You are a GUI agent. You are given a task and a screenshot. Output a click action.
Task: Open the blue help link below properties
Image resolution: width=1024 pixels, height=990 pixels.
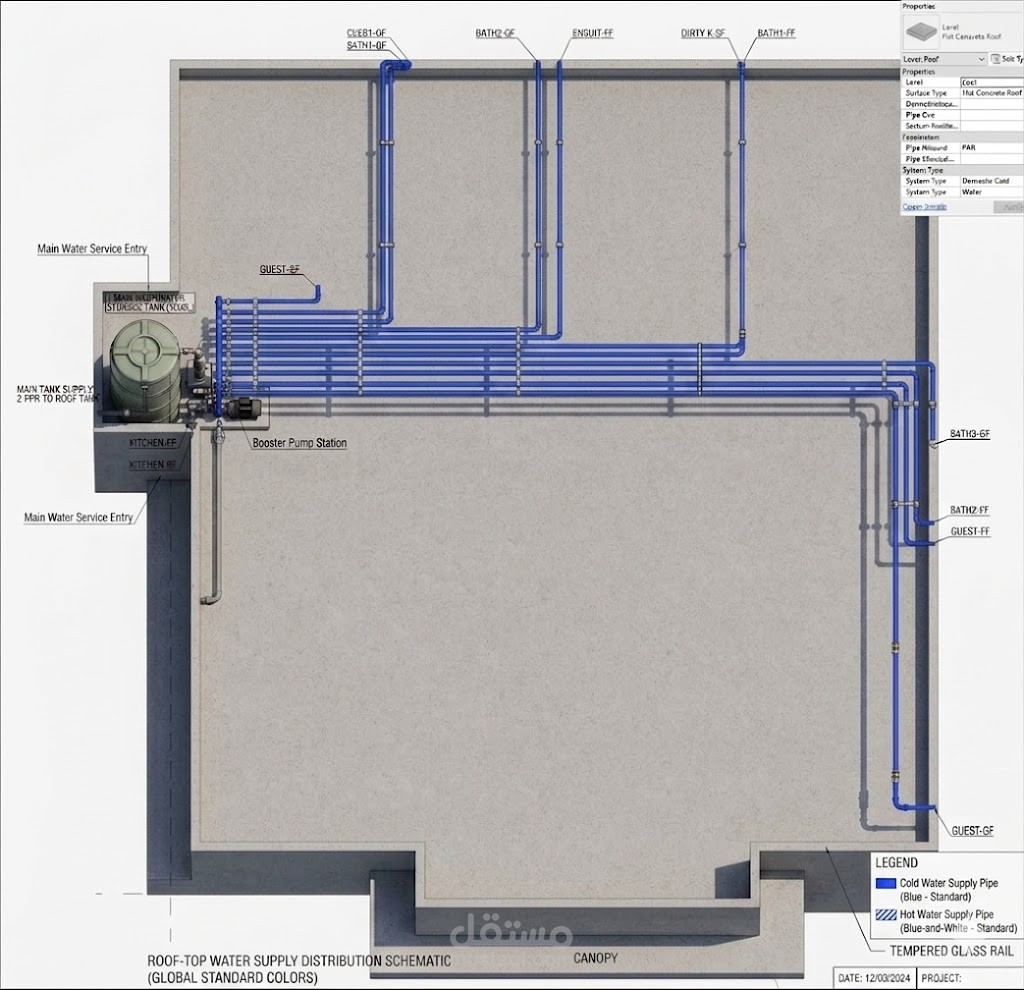(x=924, y=207)
